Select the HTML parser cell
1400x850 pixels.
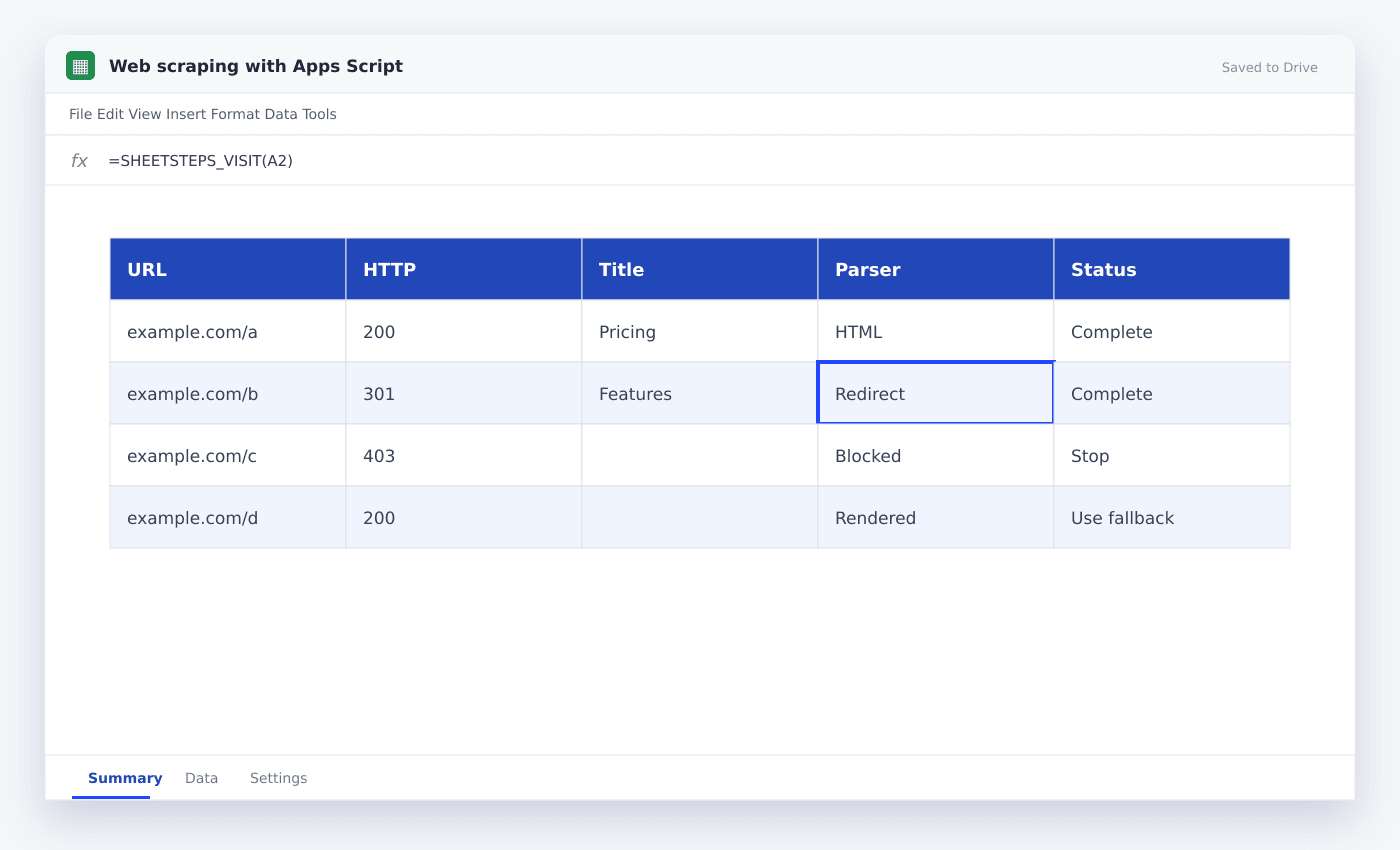click(x=936, y=331)
